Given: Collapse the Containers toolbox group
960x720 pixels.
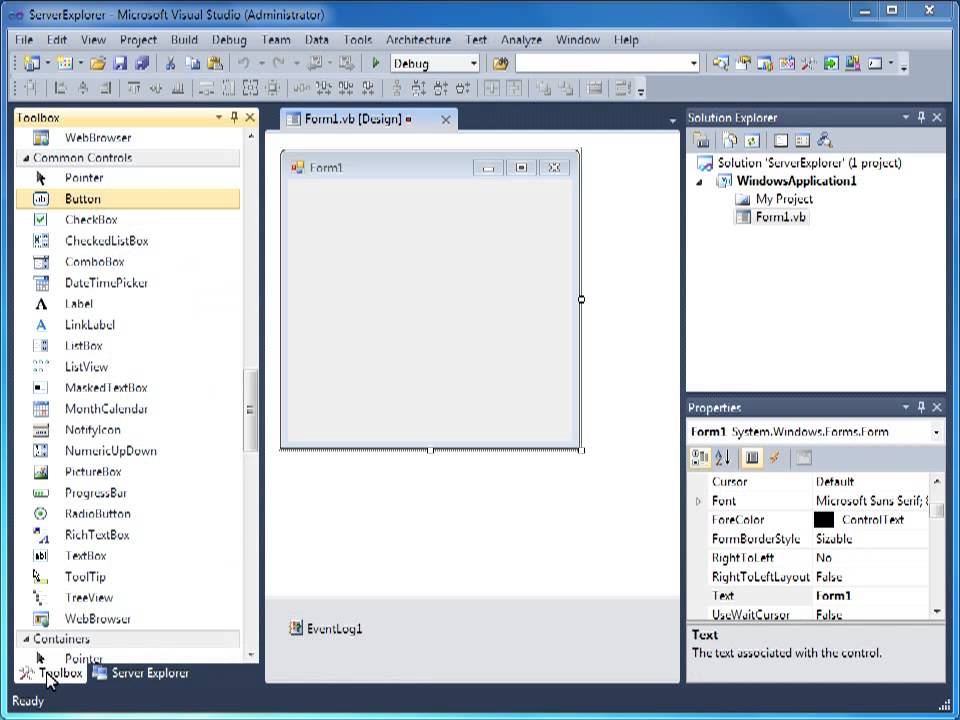Looking at the screenshot, I should pyautogui.click(x=26, y=639).
